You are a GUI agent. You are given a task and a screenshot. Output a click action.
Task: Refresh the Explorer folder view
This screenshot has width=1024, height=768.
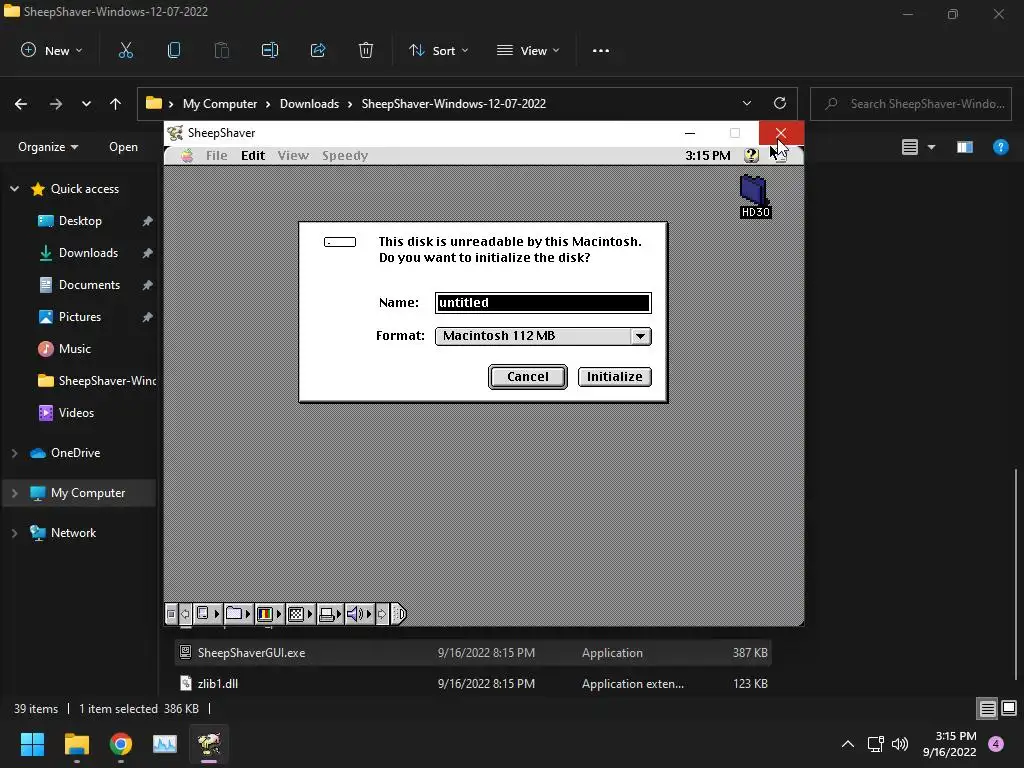coord(780,103)
